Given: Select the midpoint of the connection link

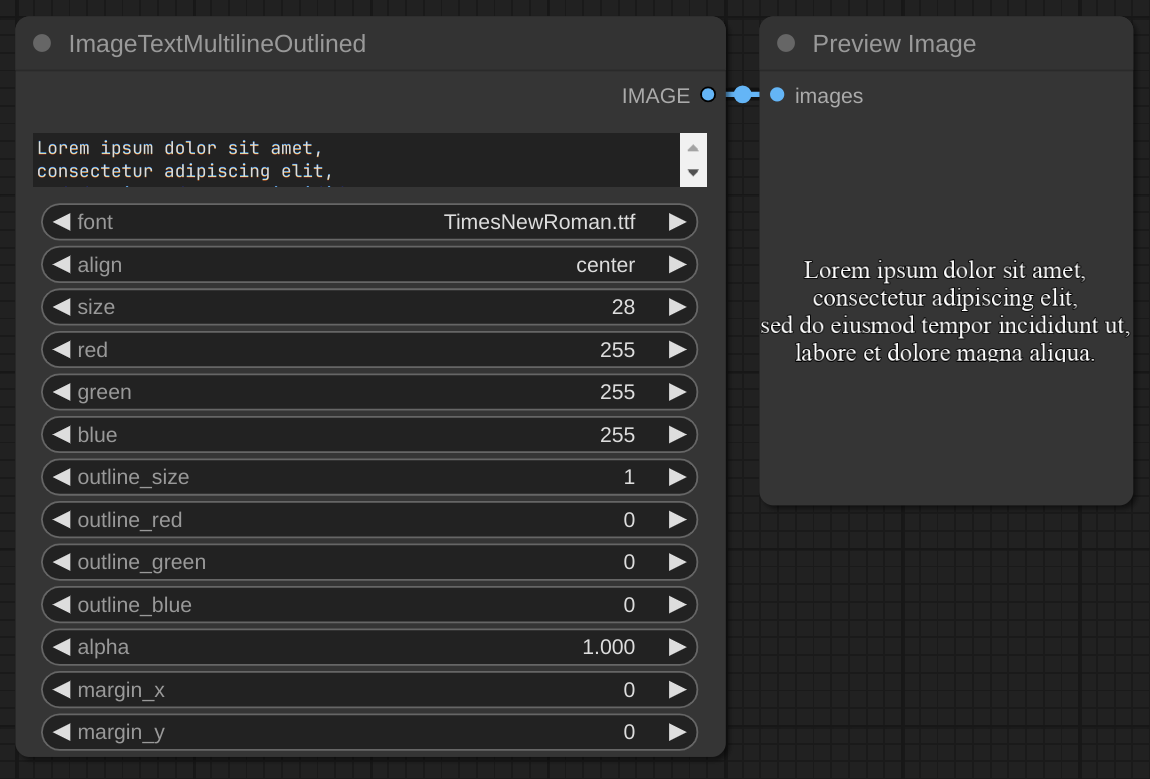Looking at the screenshot, I should (742, 95).
